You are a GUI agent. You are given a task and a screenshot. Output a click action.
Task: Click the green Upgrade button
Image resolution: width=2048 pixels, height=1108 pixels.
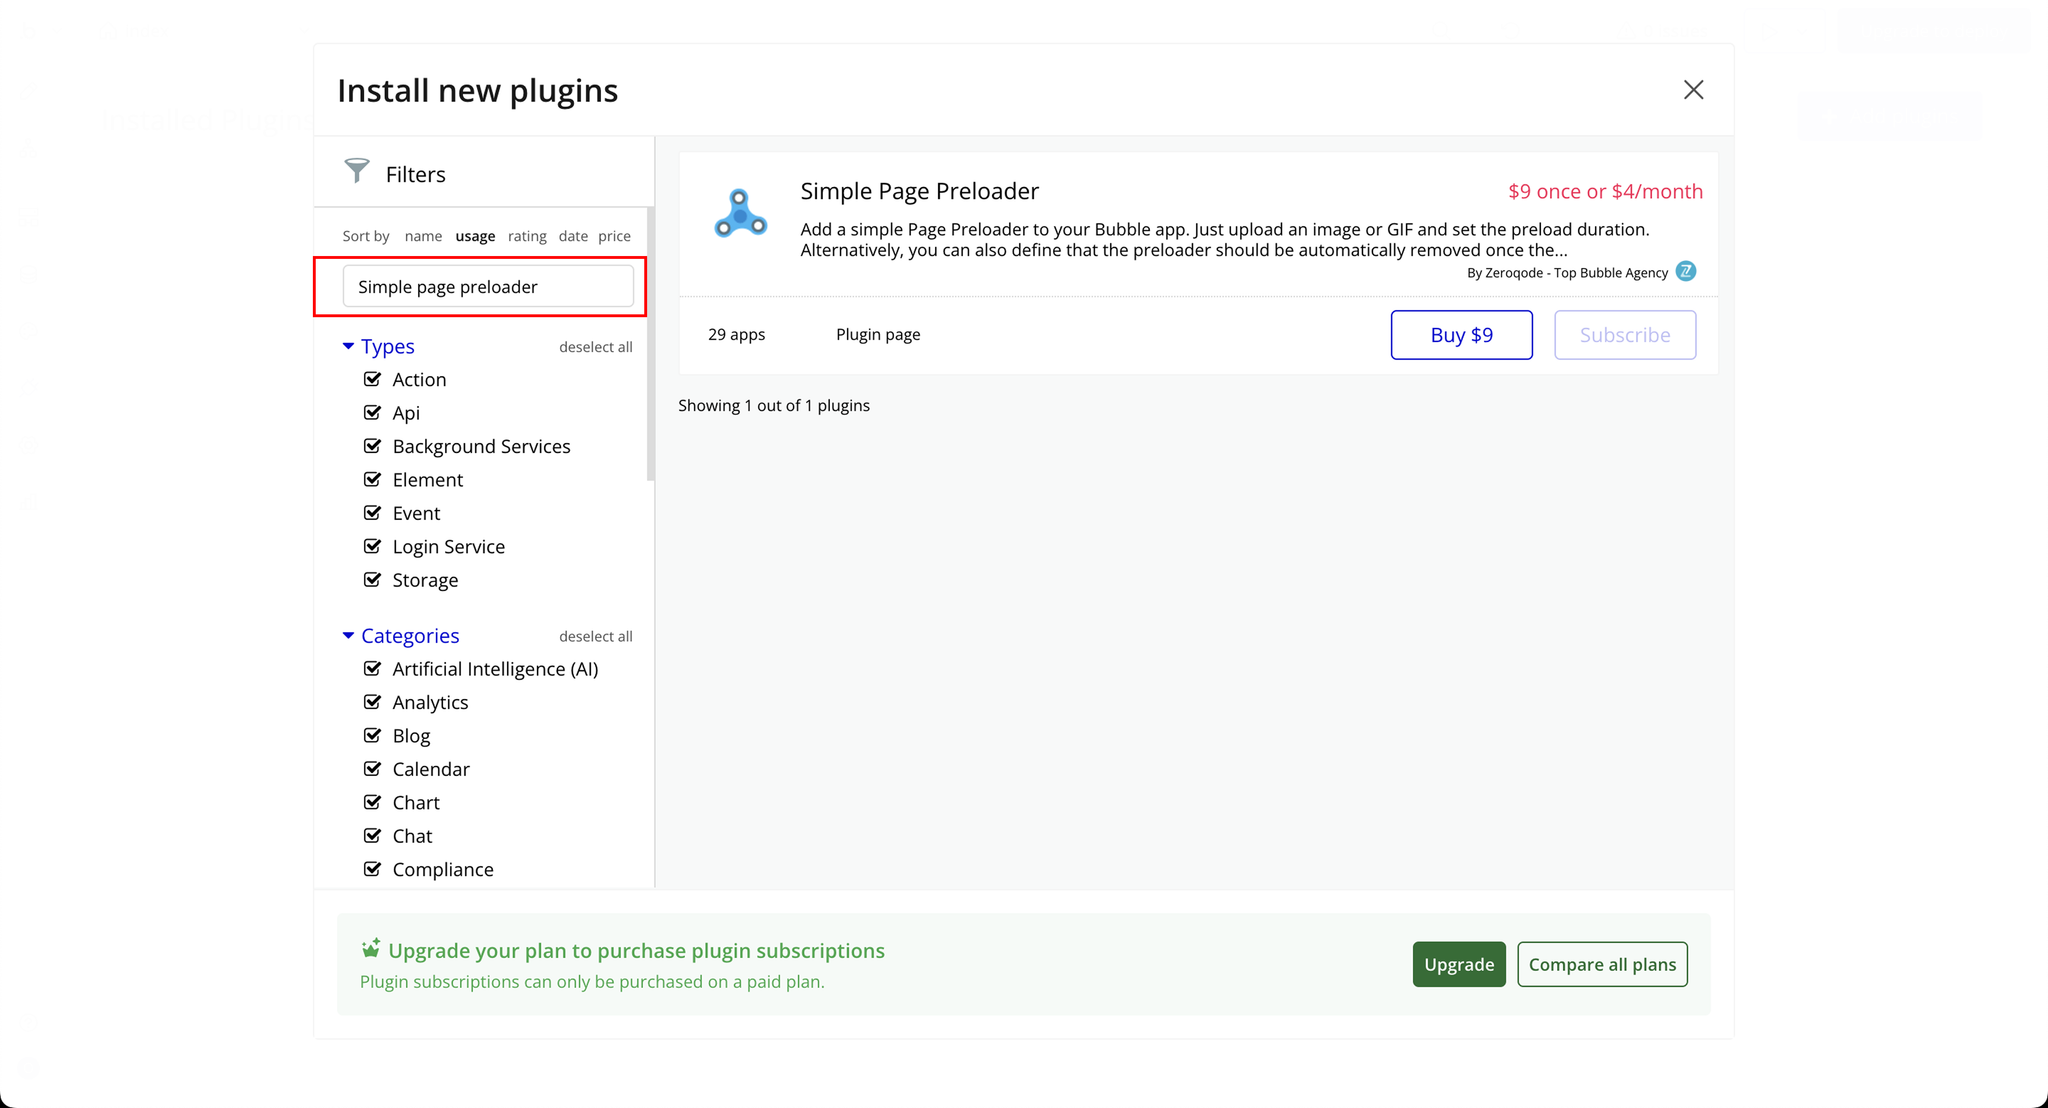click(1458, 964)
